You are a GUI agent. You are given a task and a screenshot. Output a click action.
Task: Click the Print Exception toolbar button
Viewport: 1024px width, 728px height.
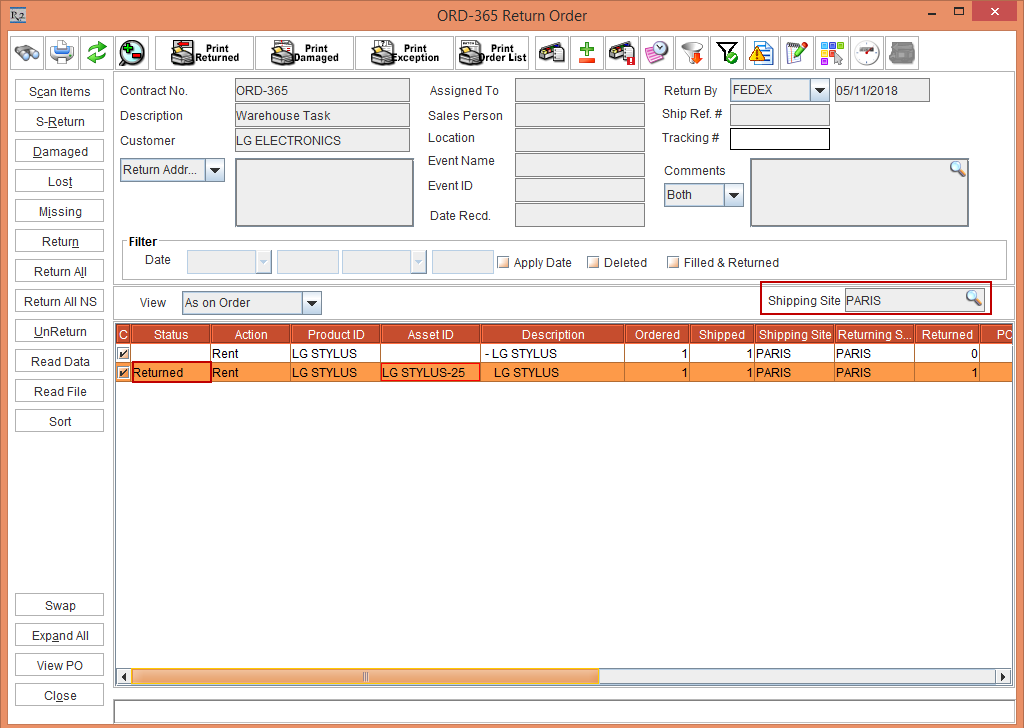tap(403, 53)
